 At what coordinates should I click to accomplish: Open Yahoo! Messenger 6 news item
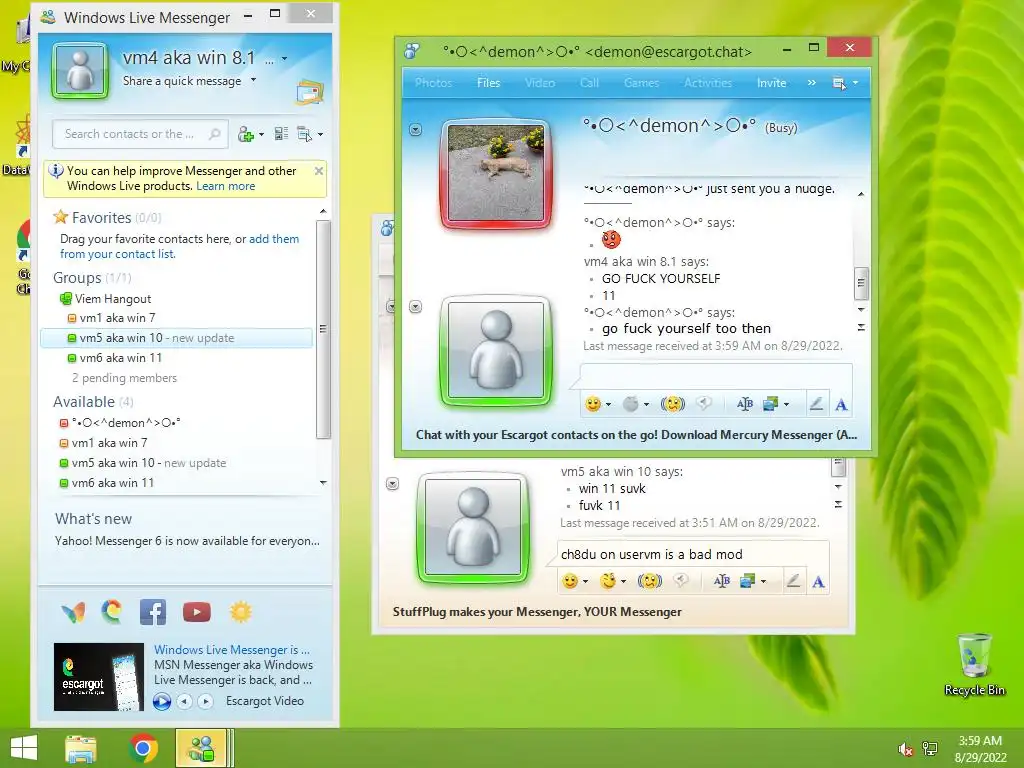[187, 541]
